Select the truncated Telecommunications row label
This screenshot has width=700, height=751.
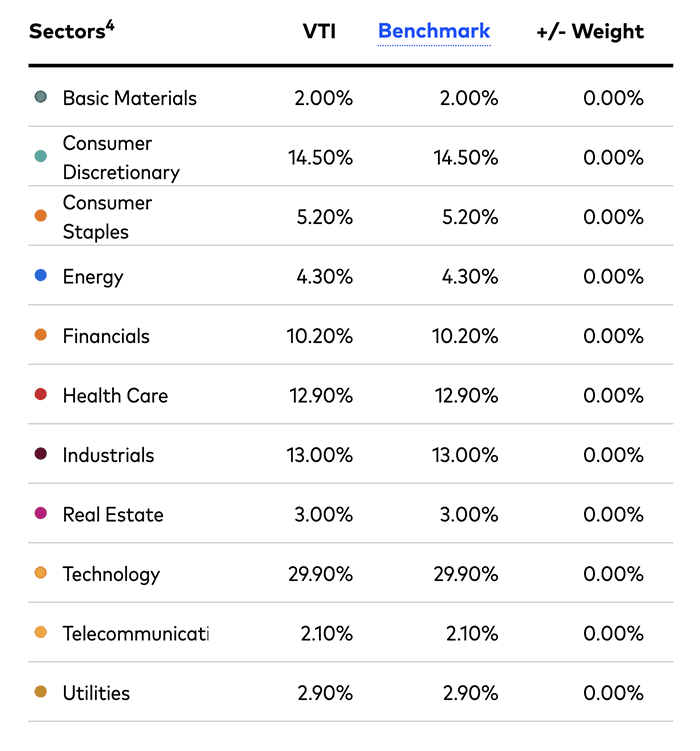[x=135, y=633]
